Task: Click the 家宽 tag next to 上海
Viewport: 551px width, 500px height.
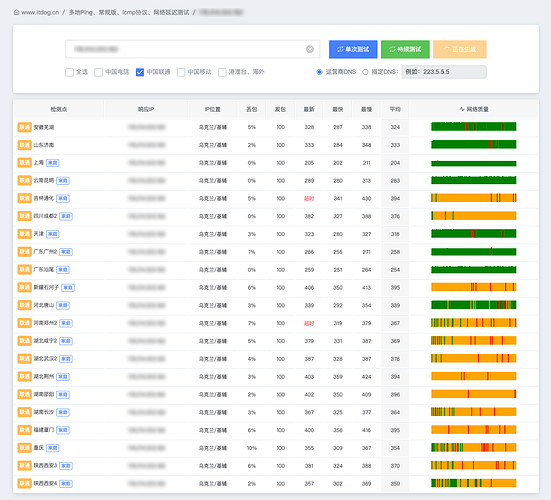Action: (x=53, y=163)
